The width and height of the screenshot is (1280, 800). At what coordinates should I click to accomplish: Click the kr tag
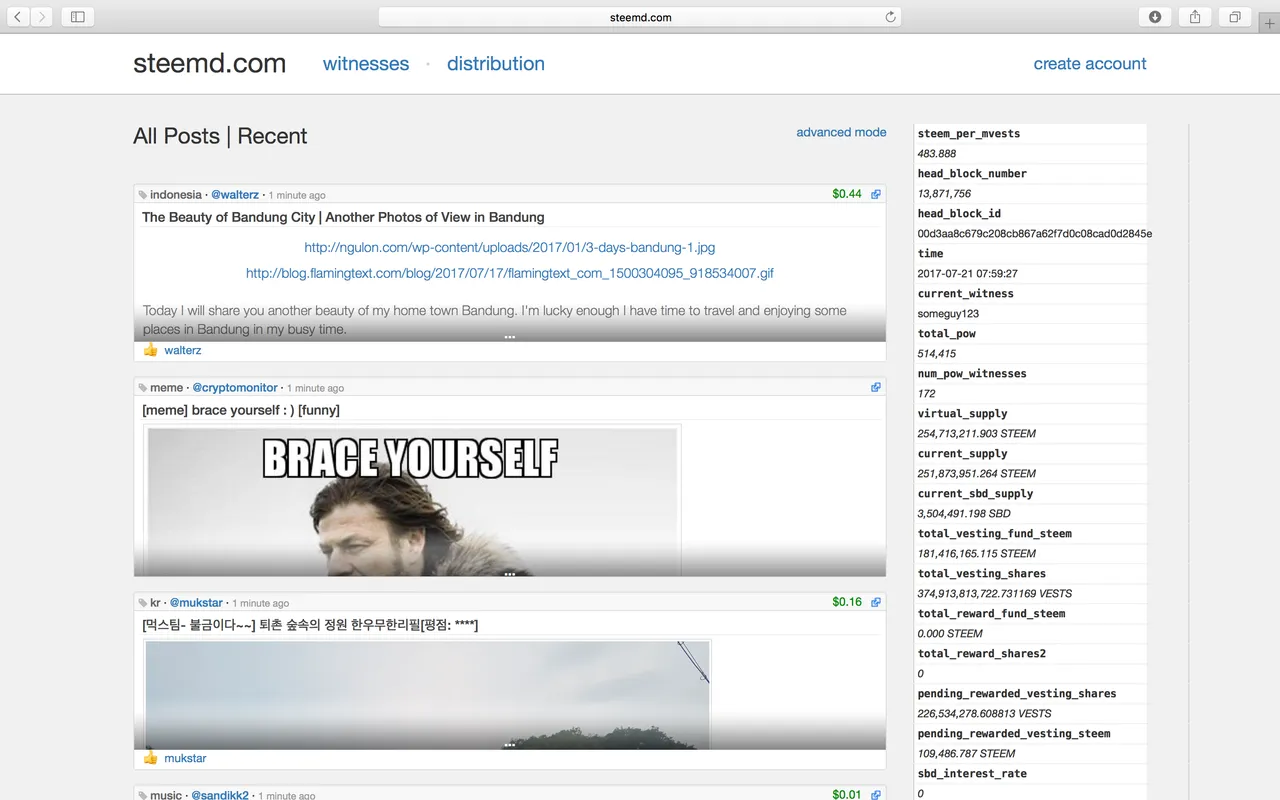pos(155,603)
